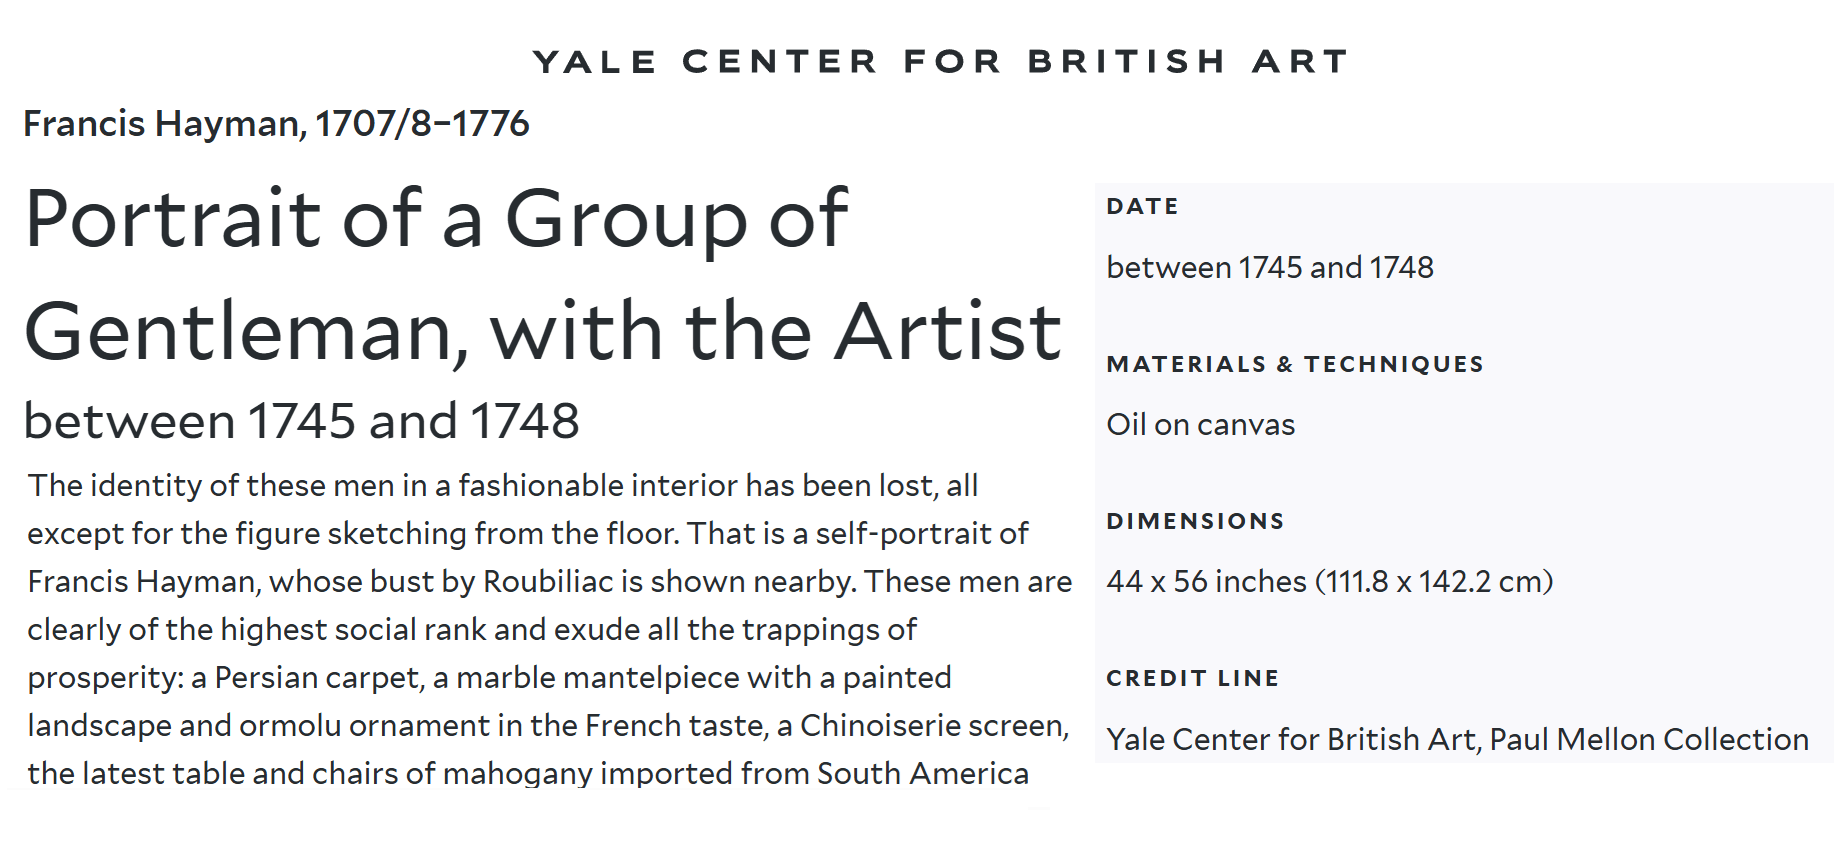This screenshot has height=842, width=1834.
Task: Click the DATE heading in the details panel
Action: click(x=1143, y=206)
